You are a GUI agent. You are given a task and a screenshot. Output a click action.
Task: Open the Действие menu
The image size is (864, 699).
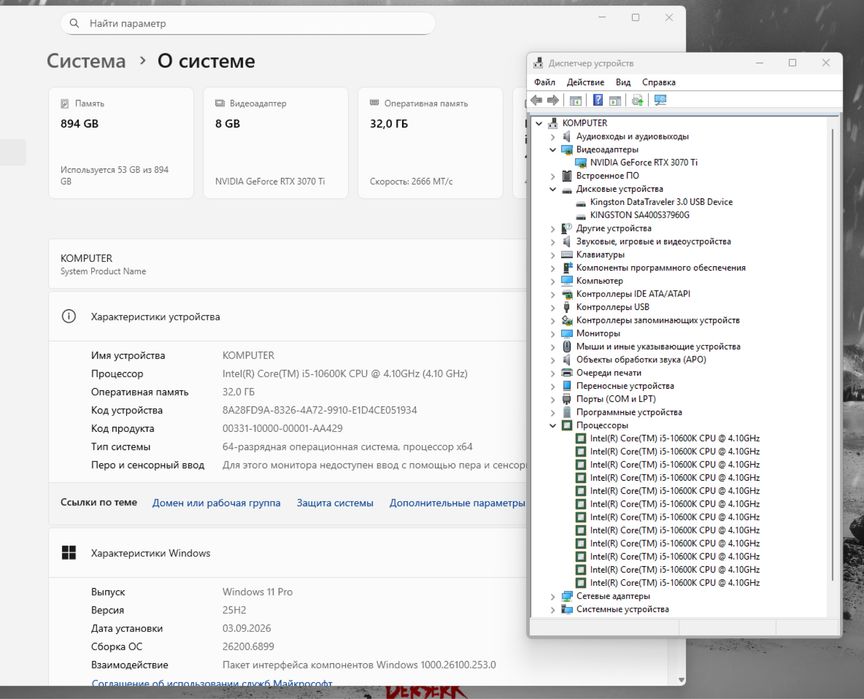tap(585, 82)
